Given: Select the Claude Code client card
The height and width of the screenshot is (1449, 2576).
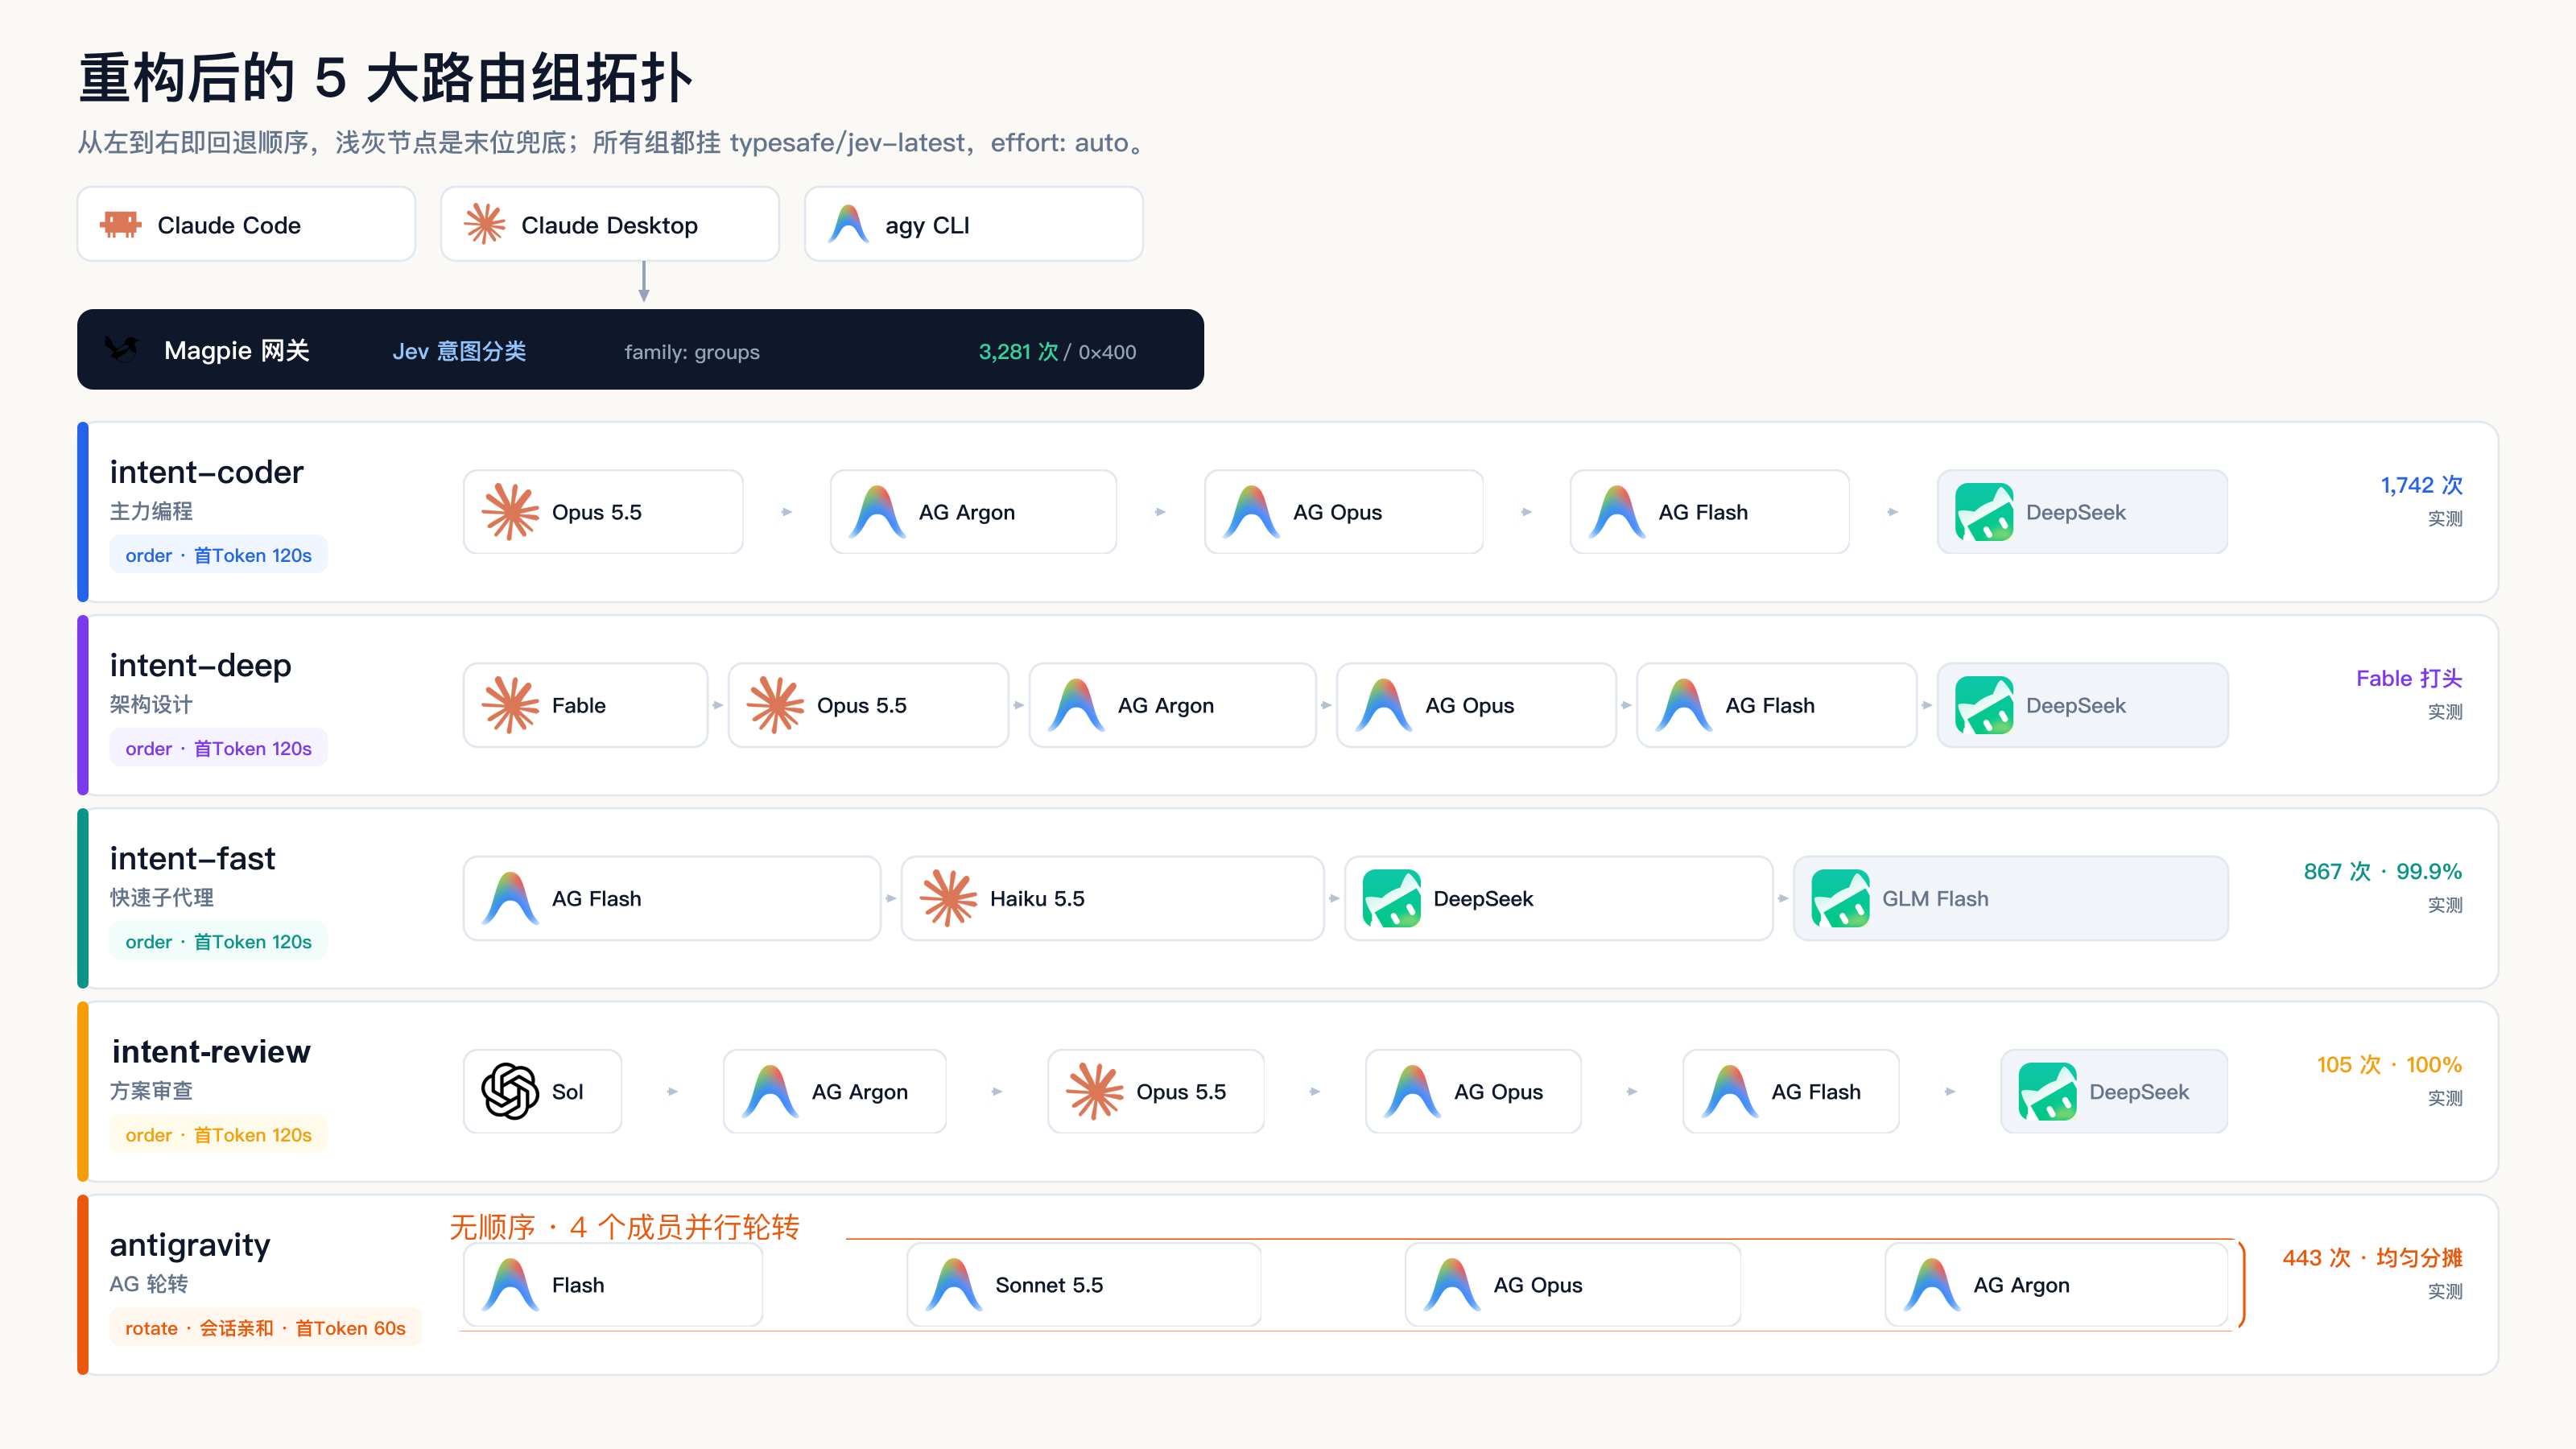Looking at the screenshot, I should (x=246, y=224).
